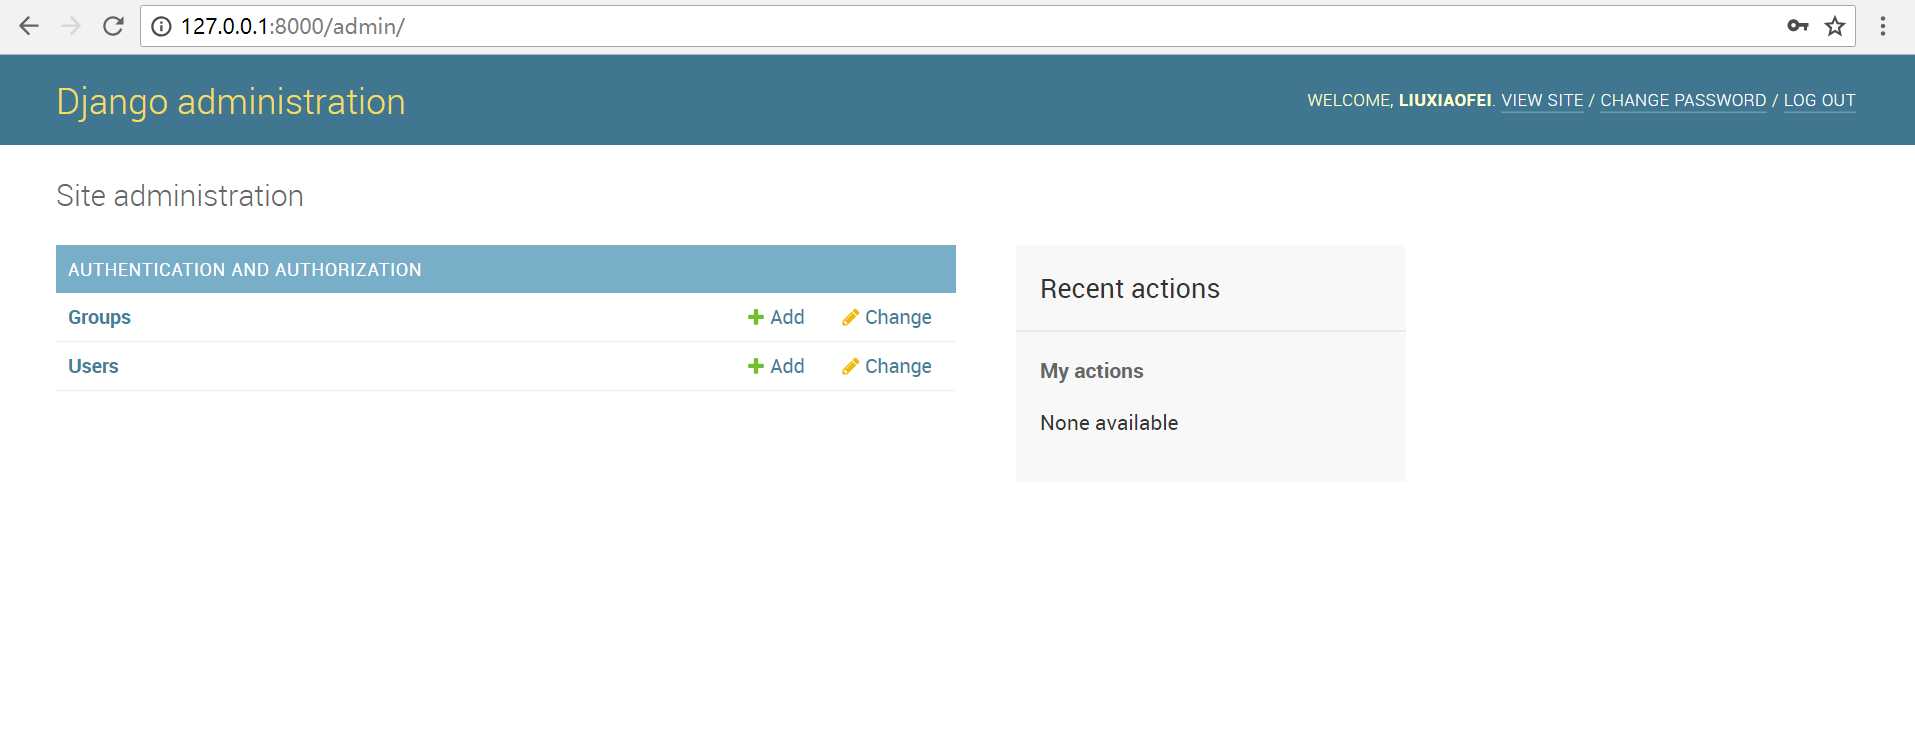Click the green plus icon for Users
This screenshot has height=743, width=1915.
(756, 366)
